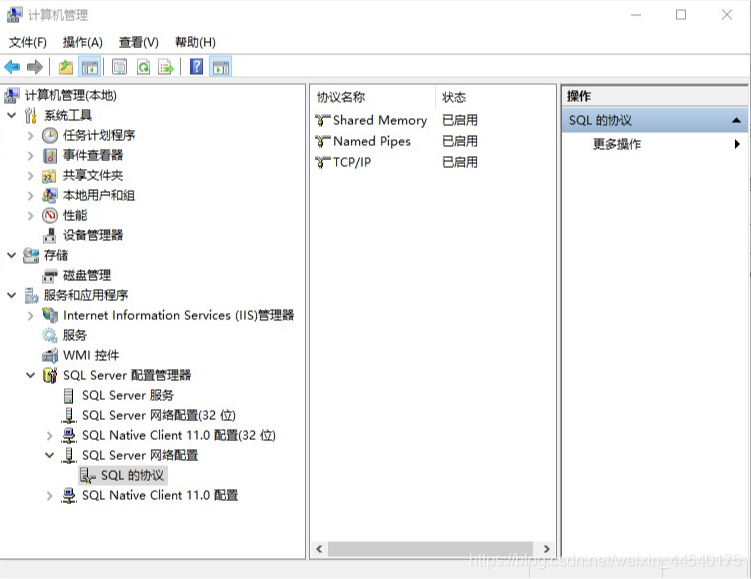This screenshot has width=751, height=579.
Task: Toggle Show/Hide Console Tree toolbar icon
Action: click(x=90, y=67)
